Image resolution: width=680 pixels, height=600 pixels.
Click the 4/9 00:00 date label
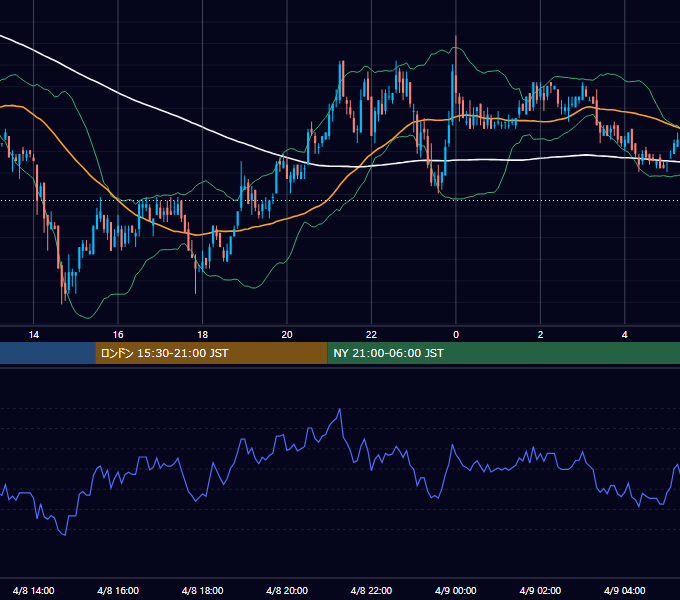[456, 590]
